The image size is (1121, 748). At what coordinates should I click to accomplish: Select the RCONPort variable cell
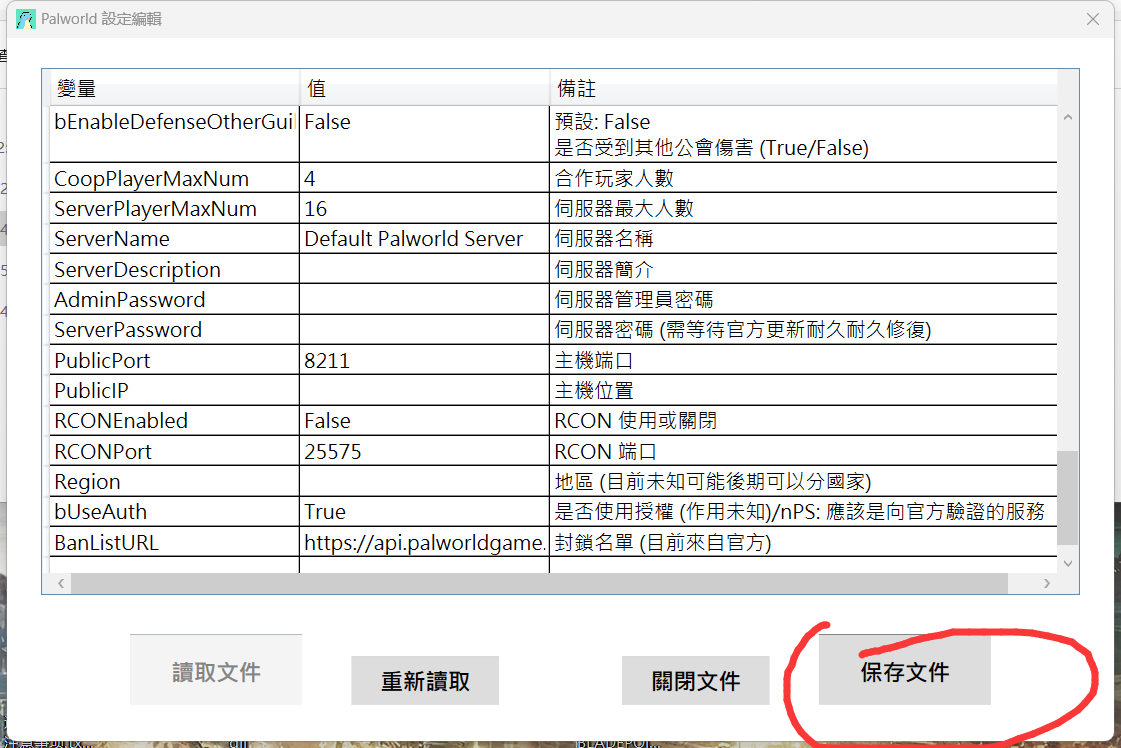pos(174,451)
